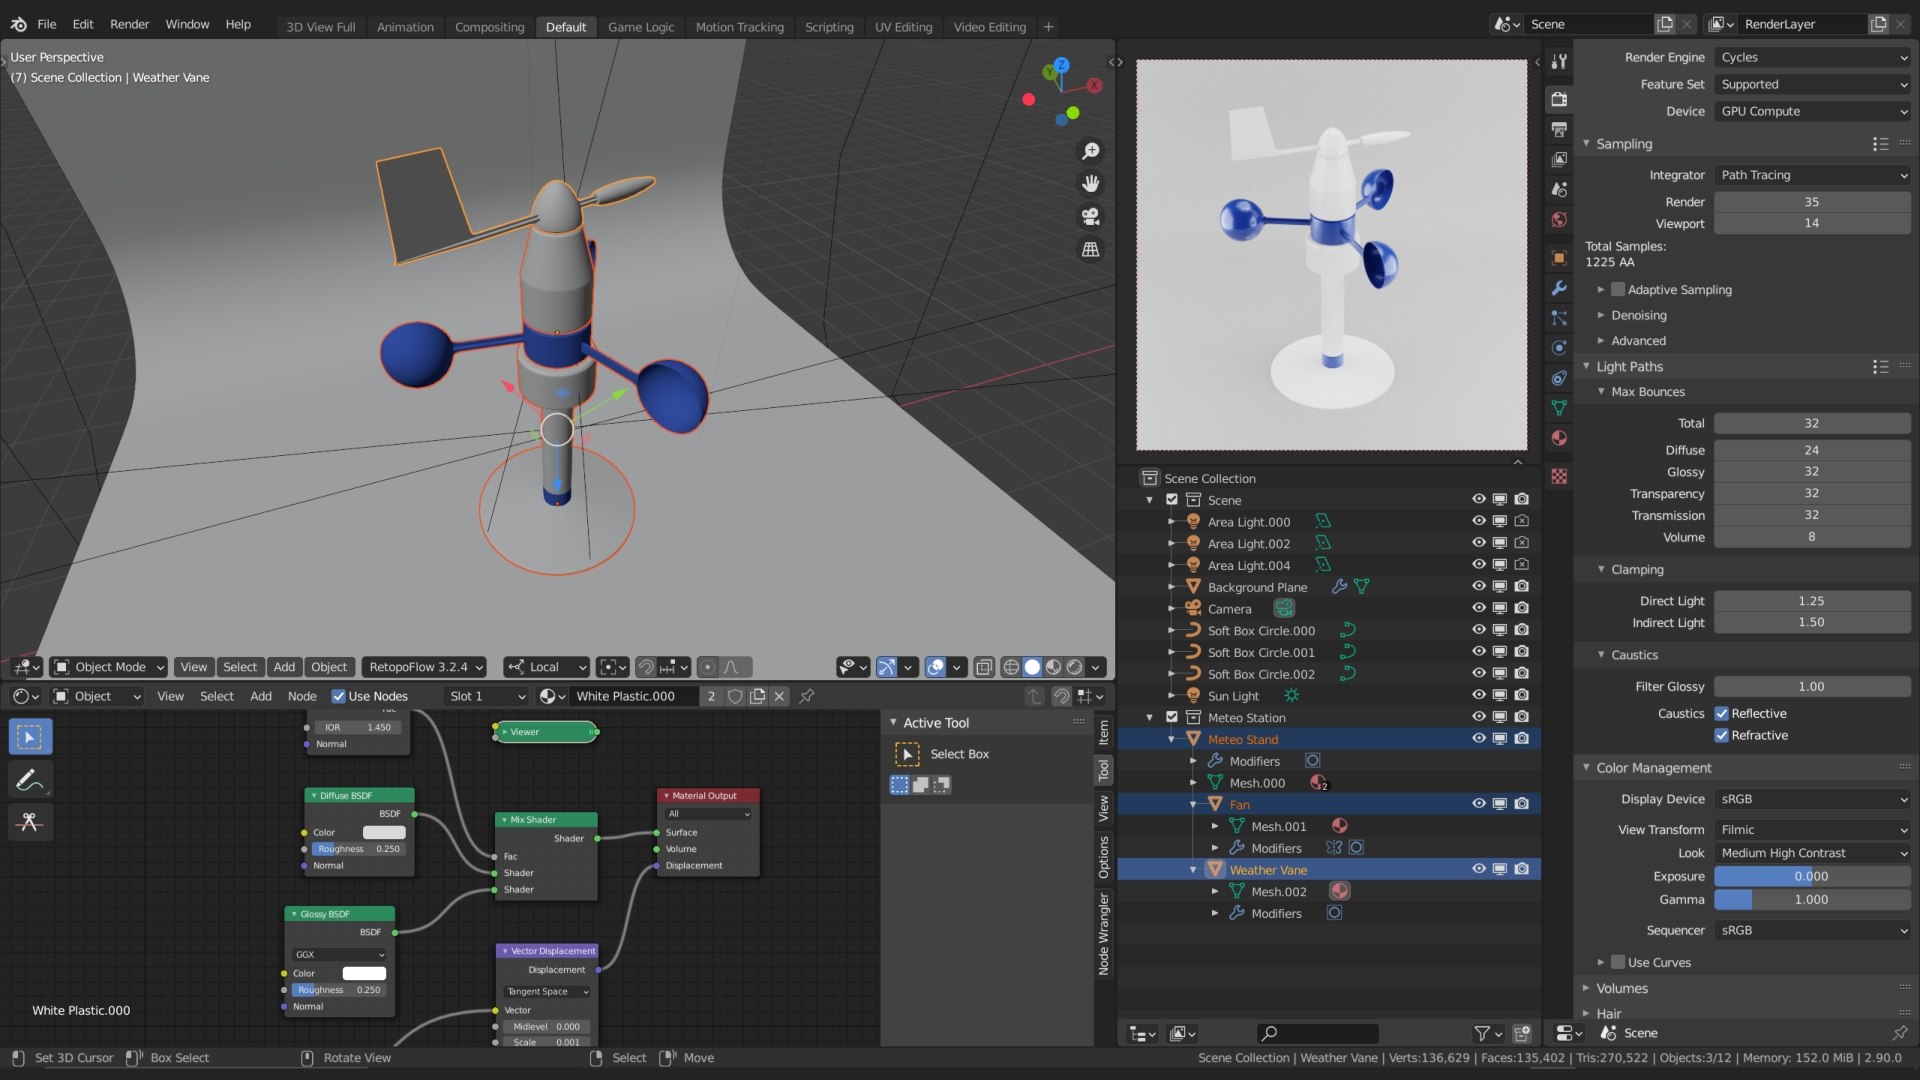1920x1080 pixels.
Task: Switch to the Compositing workspace tab
Action: [x=489, y=27]
